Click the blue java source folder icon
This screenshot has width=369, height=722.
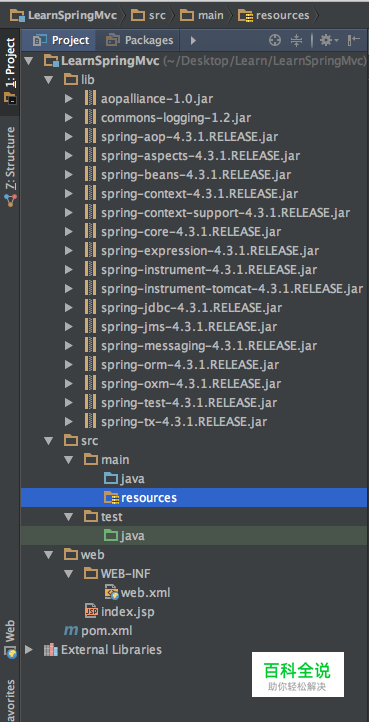coord(111,478)
